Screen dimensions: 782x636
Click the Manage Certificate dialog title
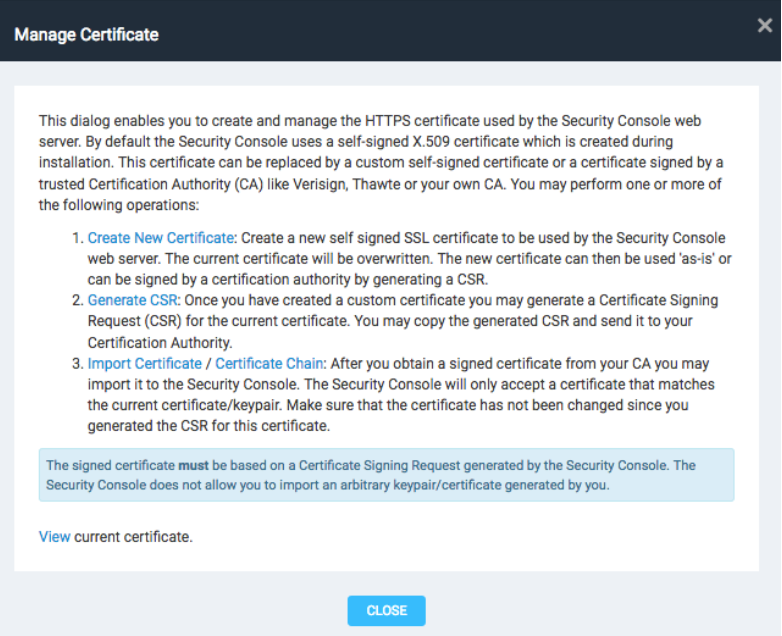pyautogui.click(x=86, y=35)
